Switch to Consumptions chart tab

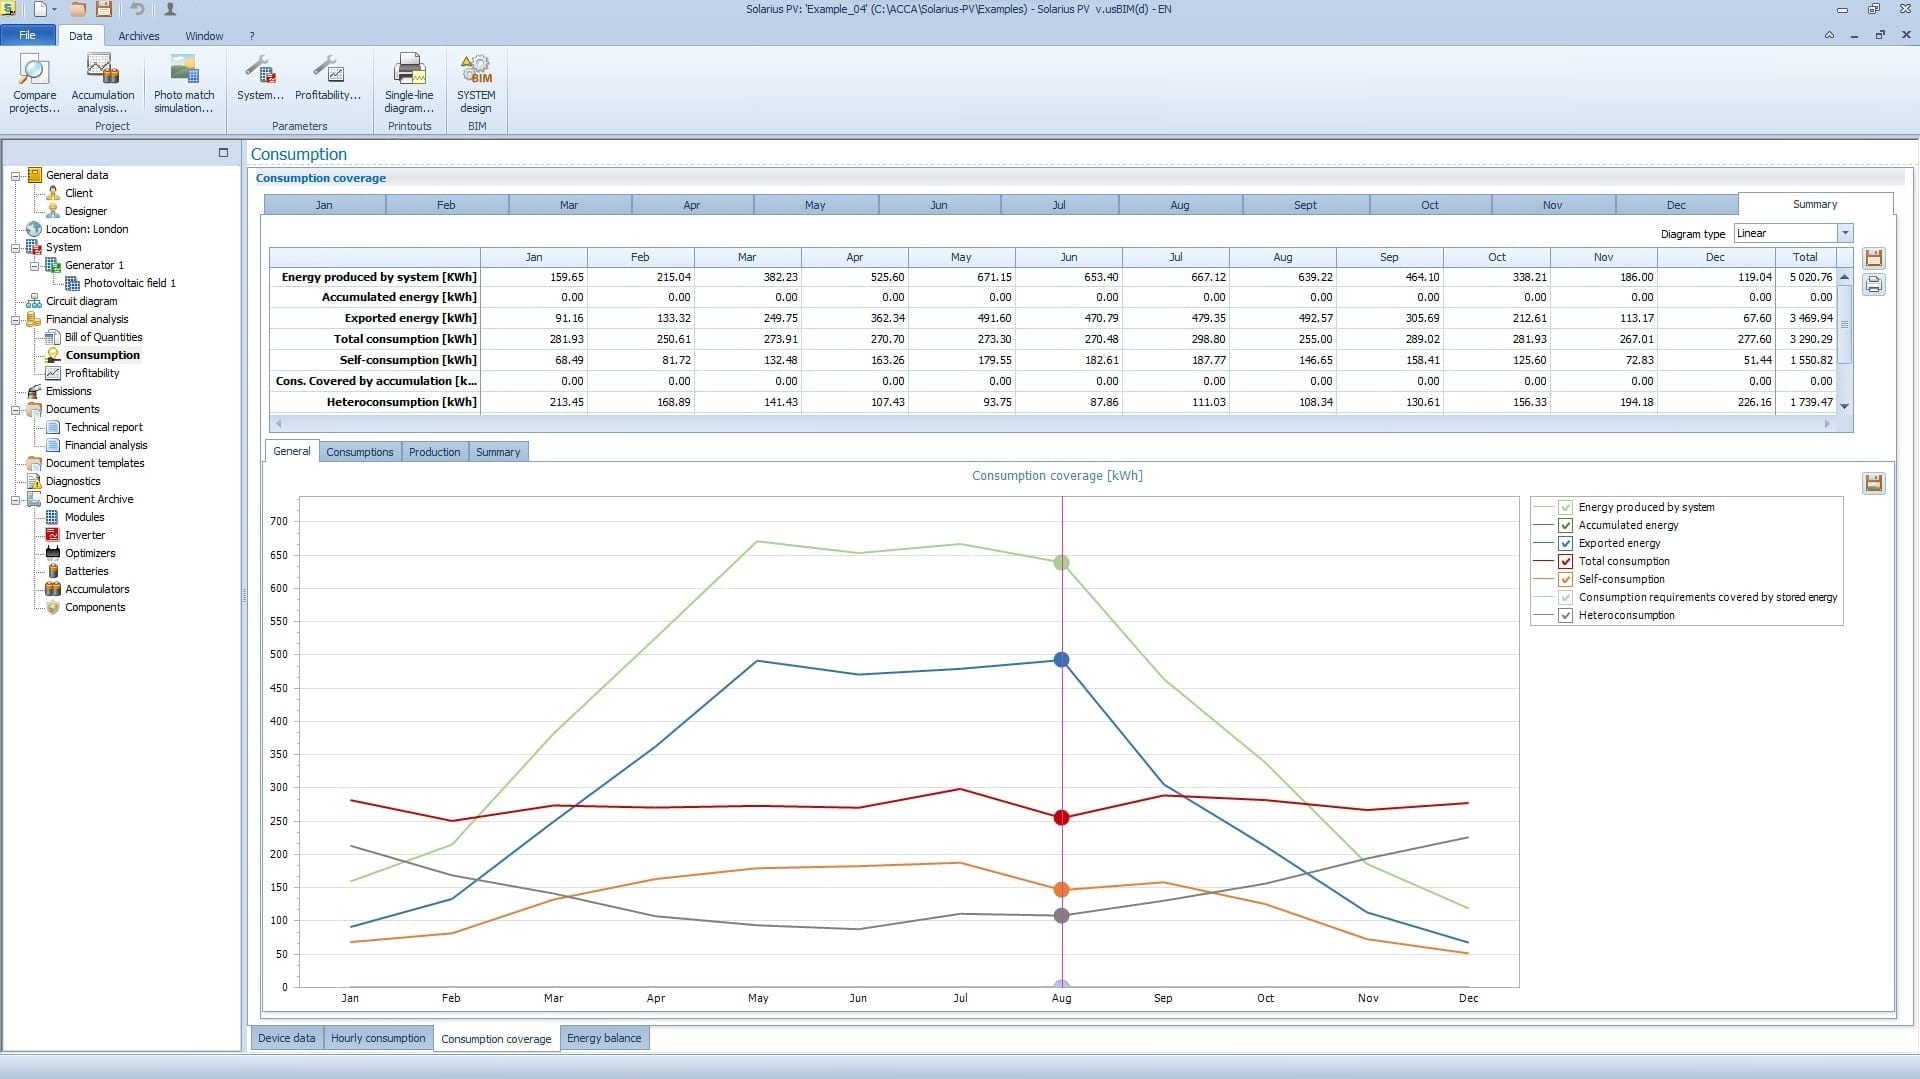[360, 452]
